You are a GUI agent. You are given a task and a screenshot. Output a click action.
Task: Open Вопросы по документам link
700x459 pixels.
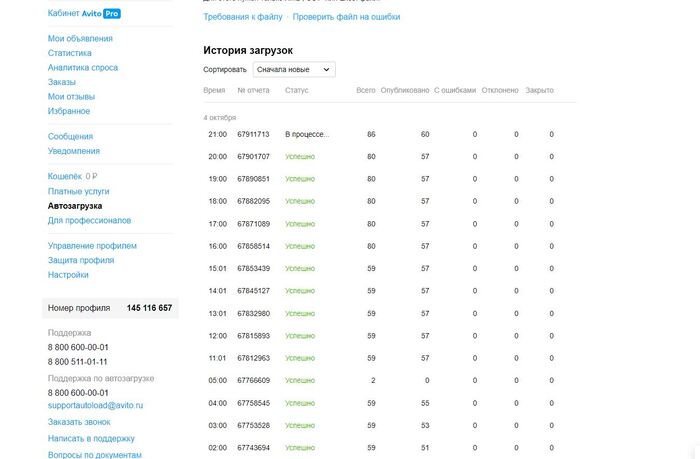coord(95,455)
